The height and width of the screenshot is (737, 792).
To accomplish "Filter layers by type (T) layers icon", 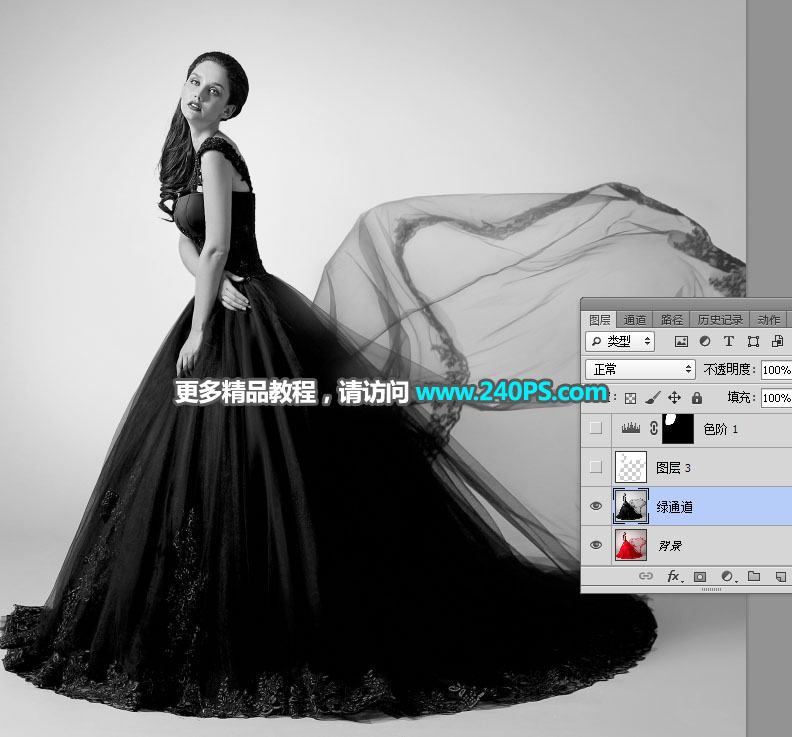I will 728,342.
